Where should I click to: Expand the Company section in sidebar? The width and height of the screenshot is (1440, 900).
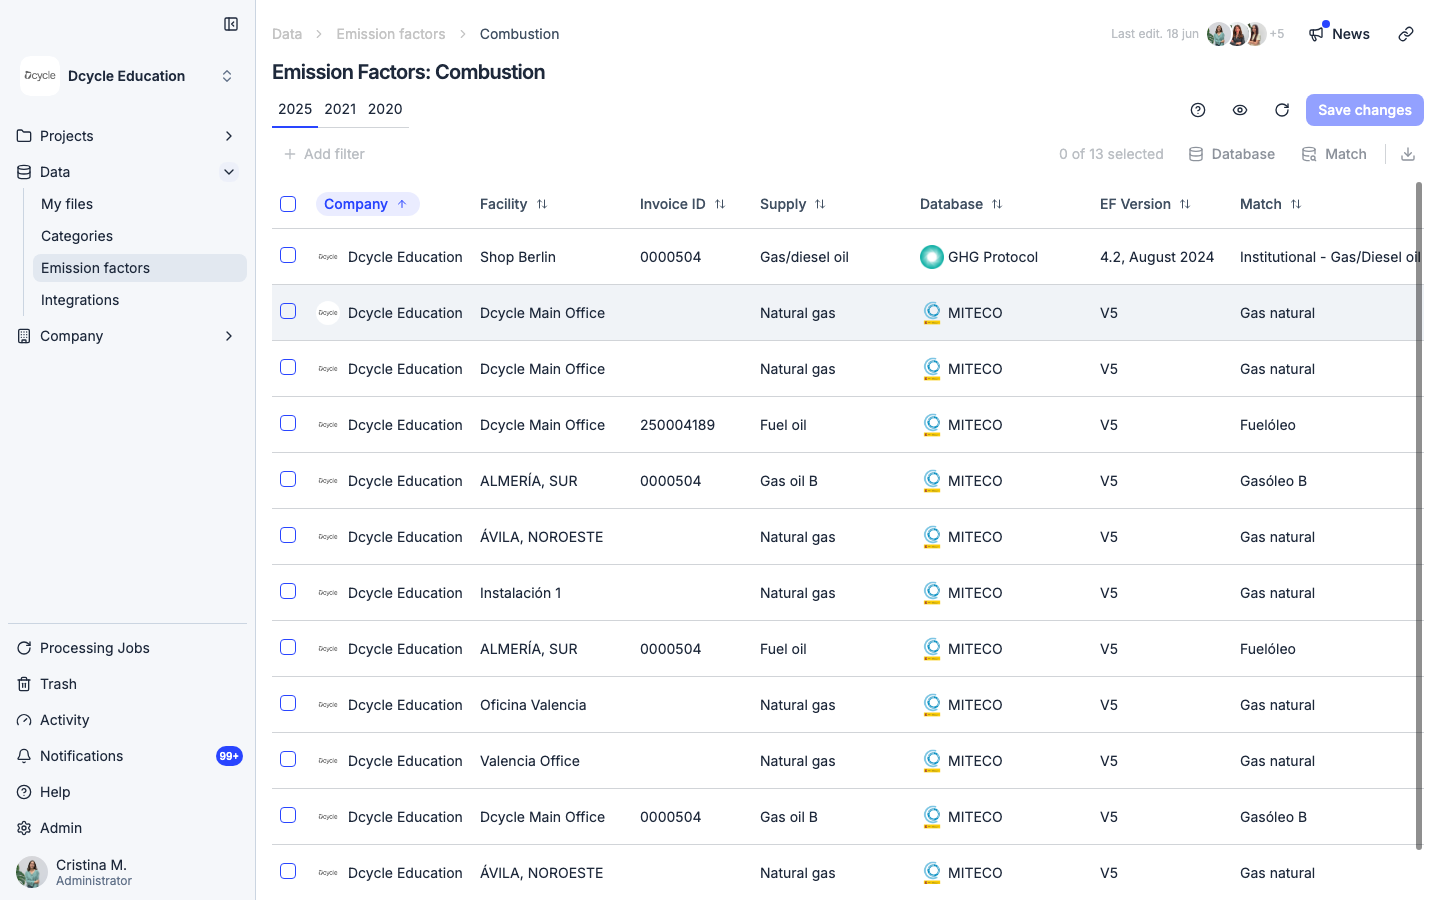(229, 336)
